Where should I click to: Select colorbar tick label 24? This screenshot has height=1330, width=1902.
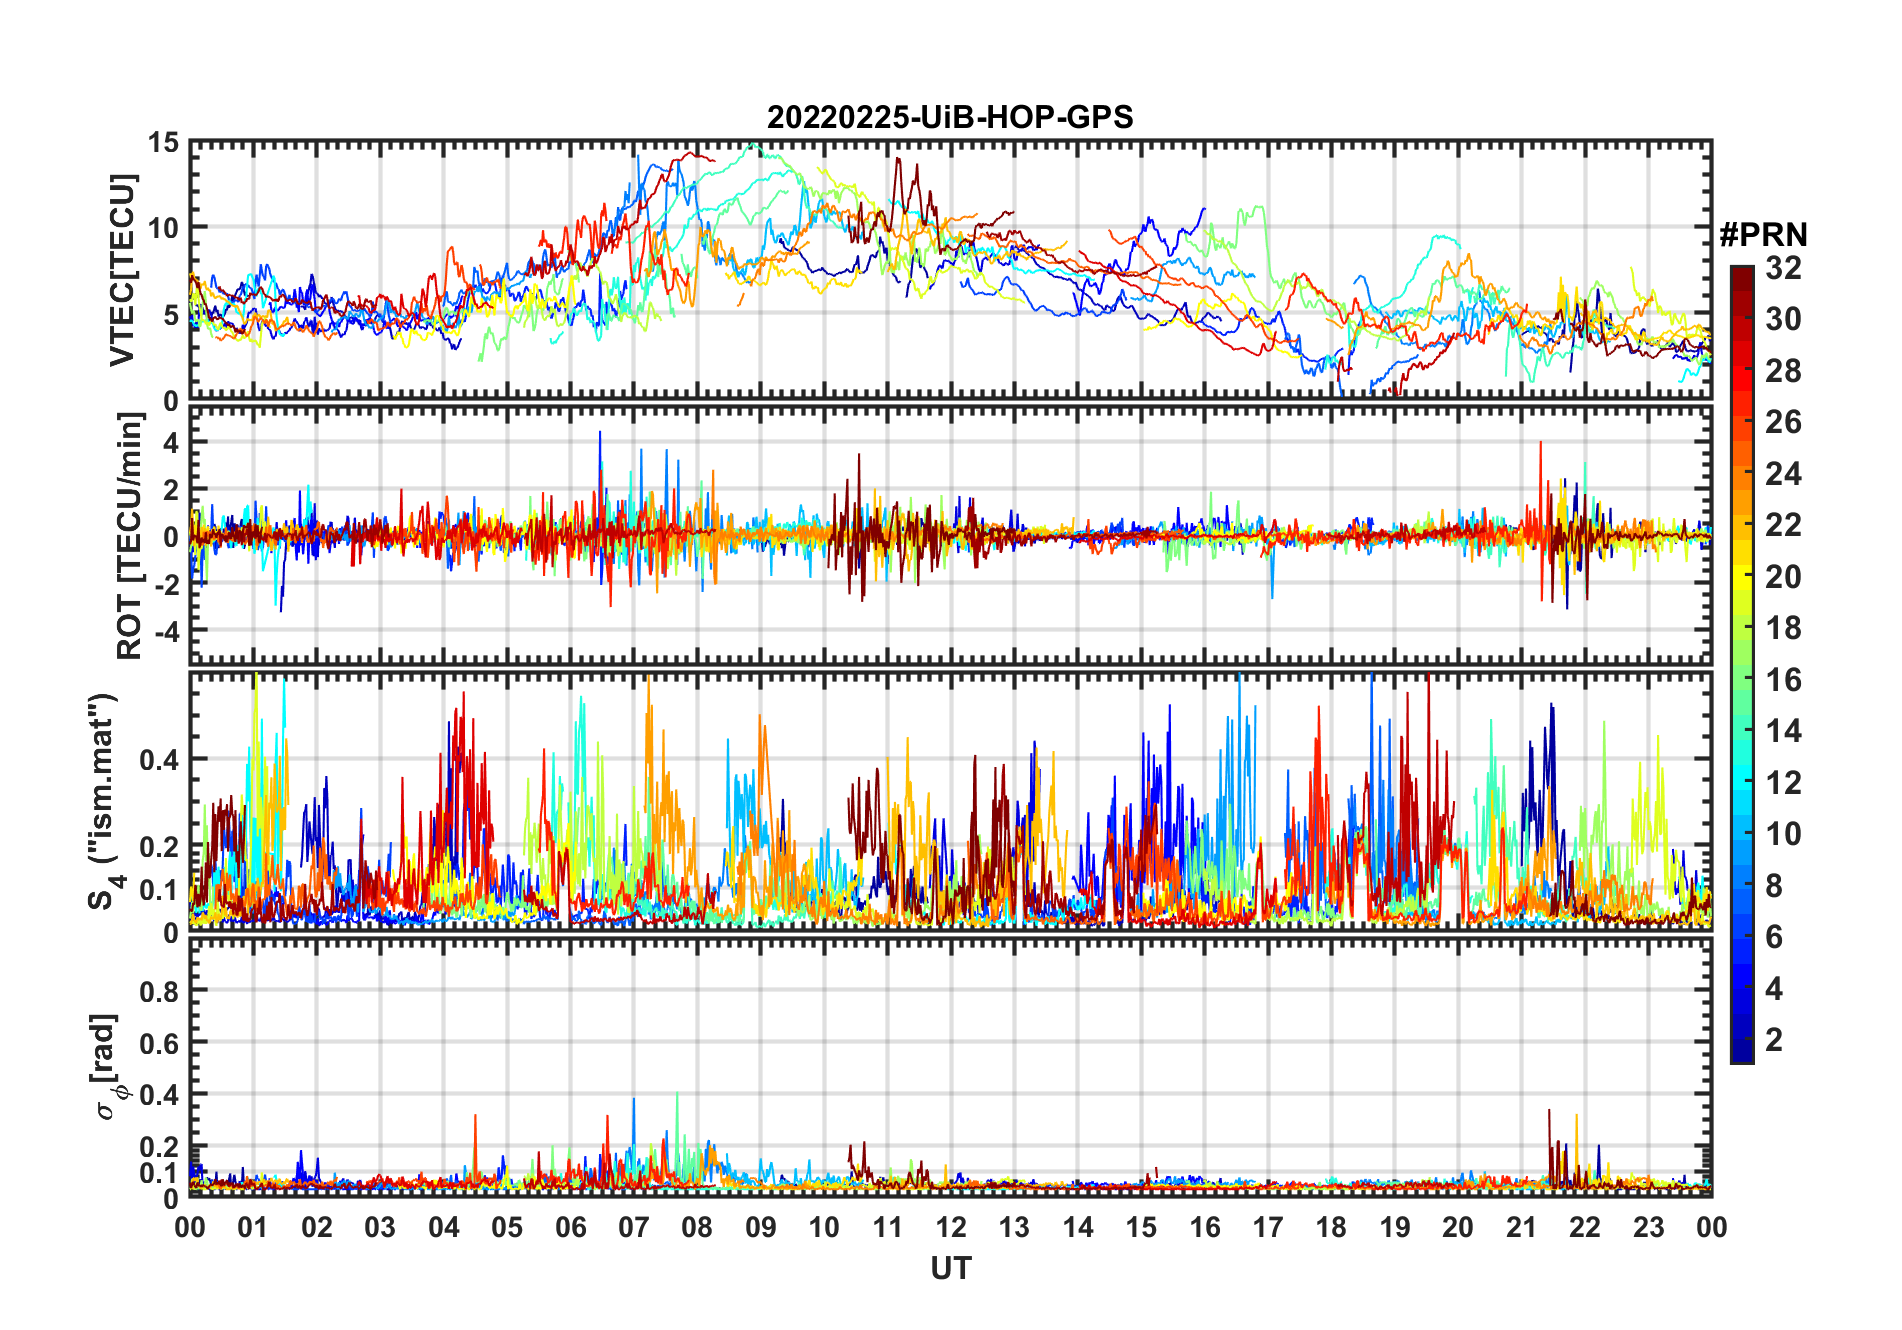pyautogui.click(x=1783, y=474)
